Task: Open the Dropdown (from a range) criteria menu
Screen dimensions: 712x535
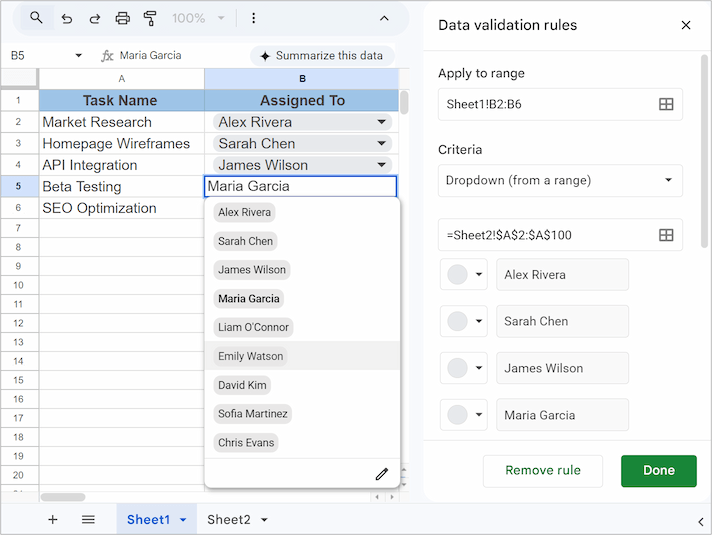Action: pos(560,180)
